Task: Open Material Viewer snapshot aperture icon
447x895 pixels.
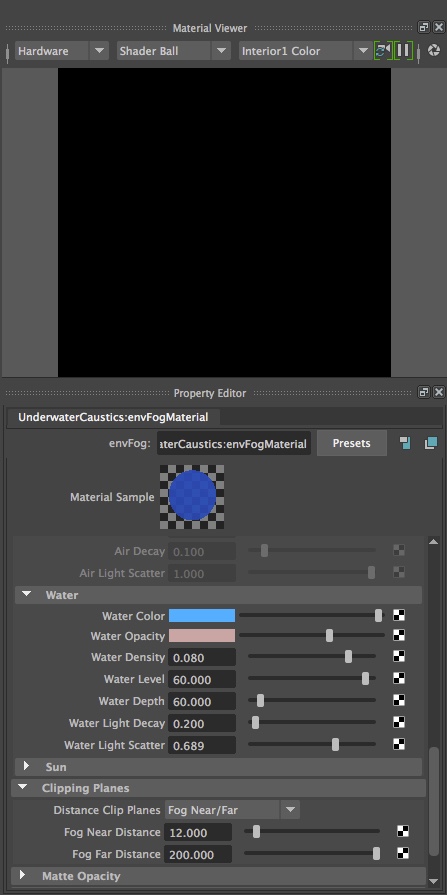Action: [x=433, y=50]
